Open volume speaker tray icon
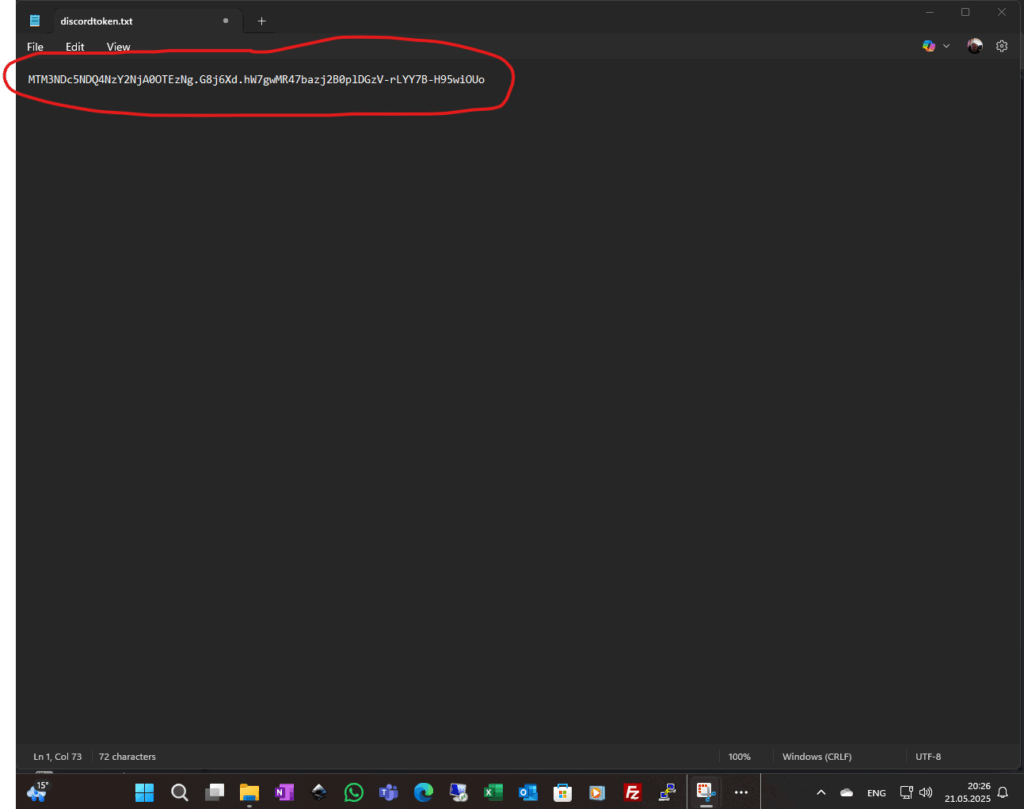Viewport: 1024px width, 809px height. tap(925, 793)
